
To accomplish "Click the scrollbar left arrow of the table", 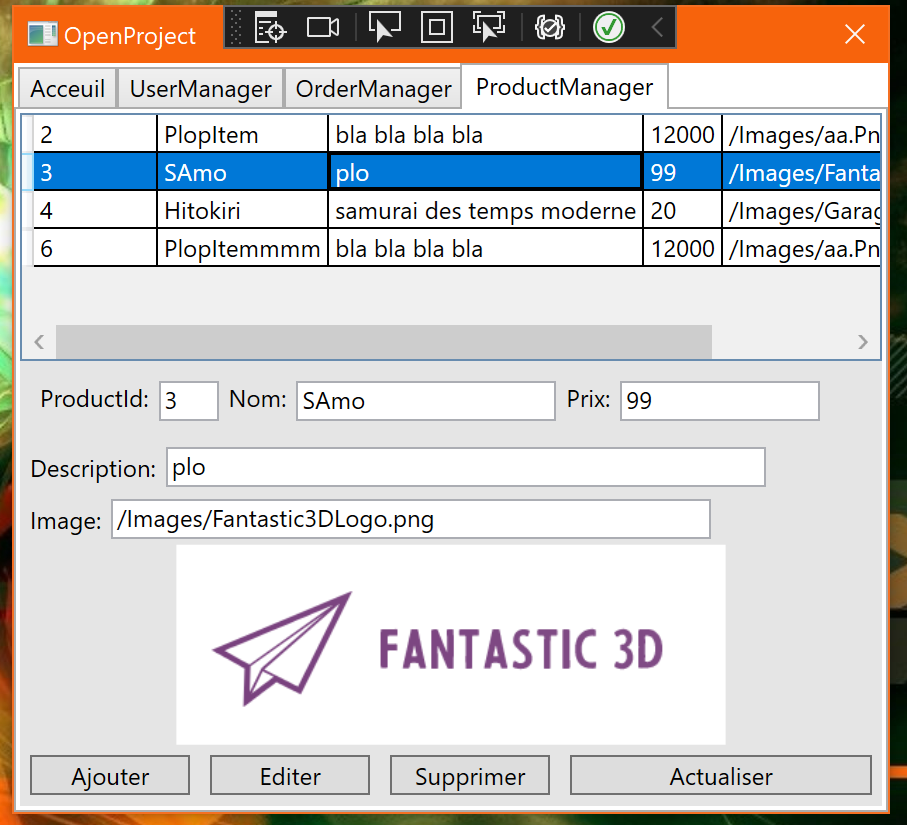I will 38,341.
